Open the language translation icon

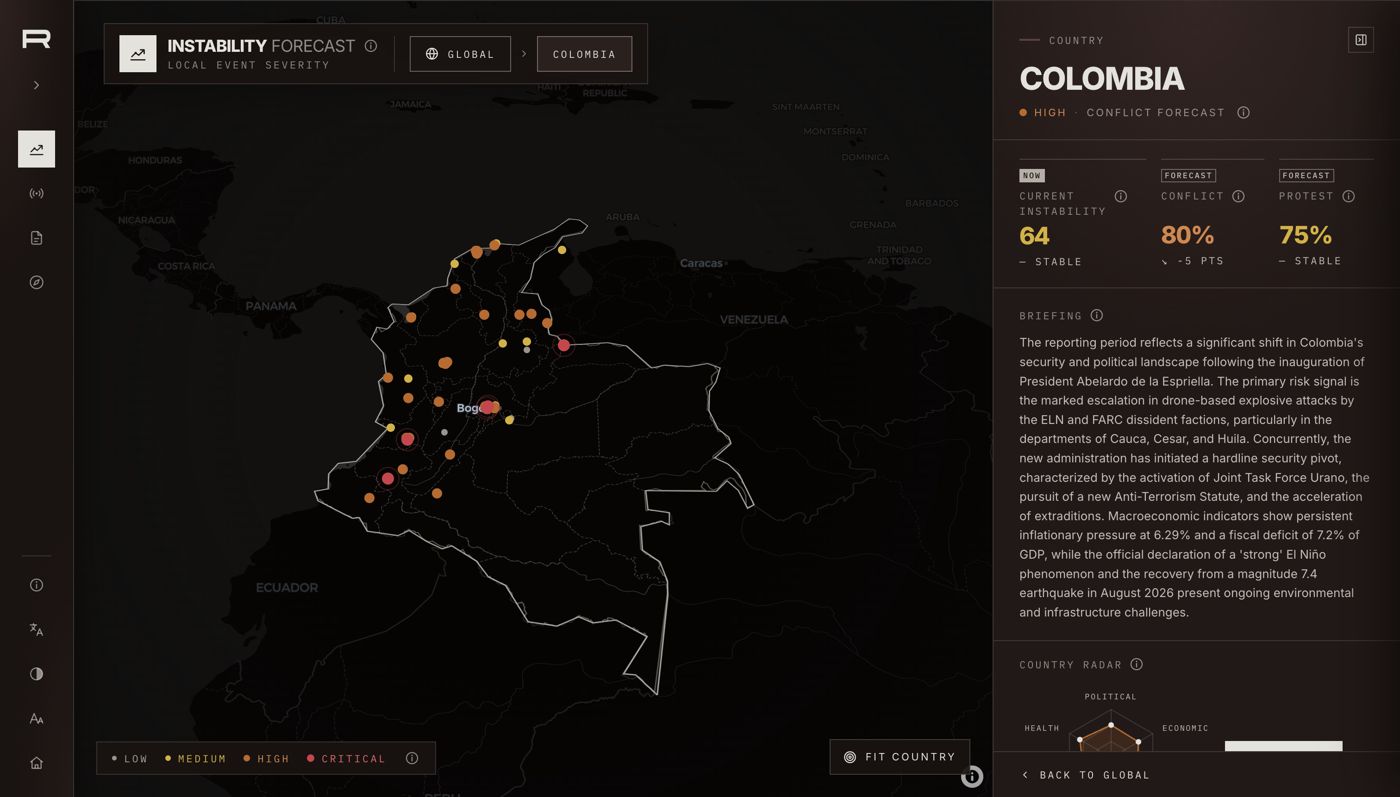pyautogui.click(x=36, y=629)
